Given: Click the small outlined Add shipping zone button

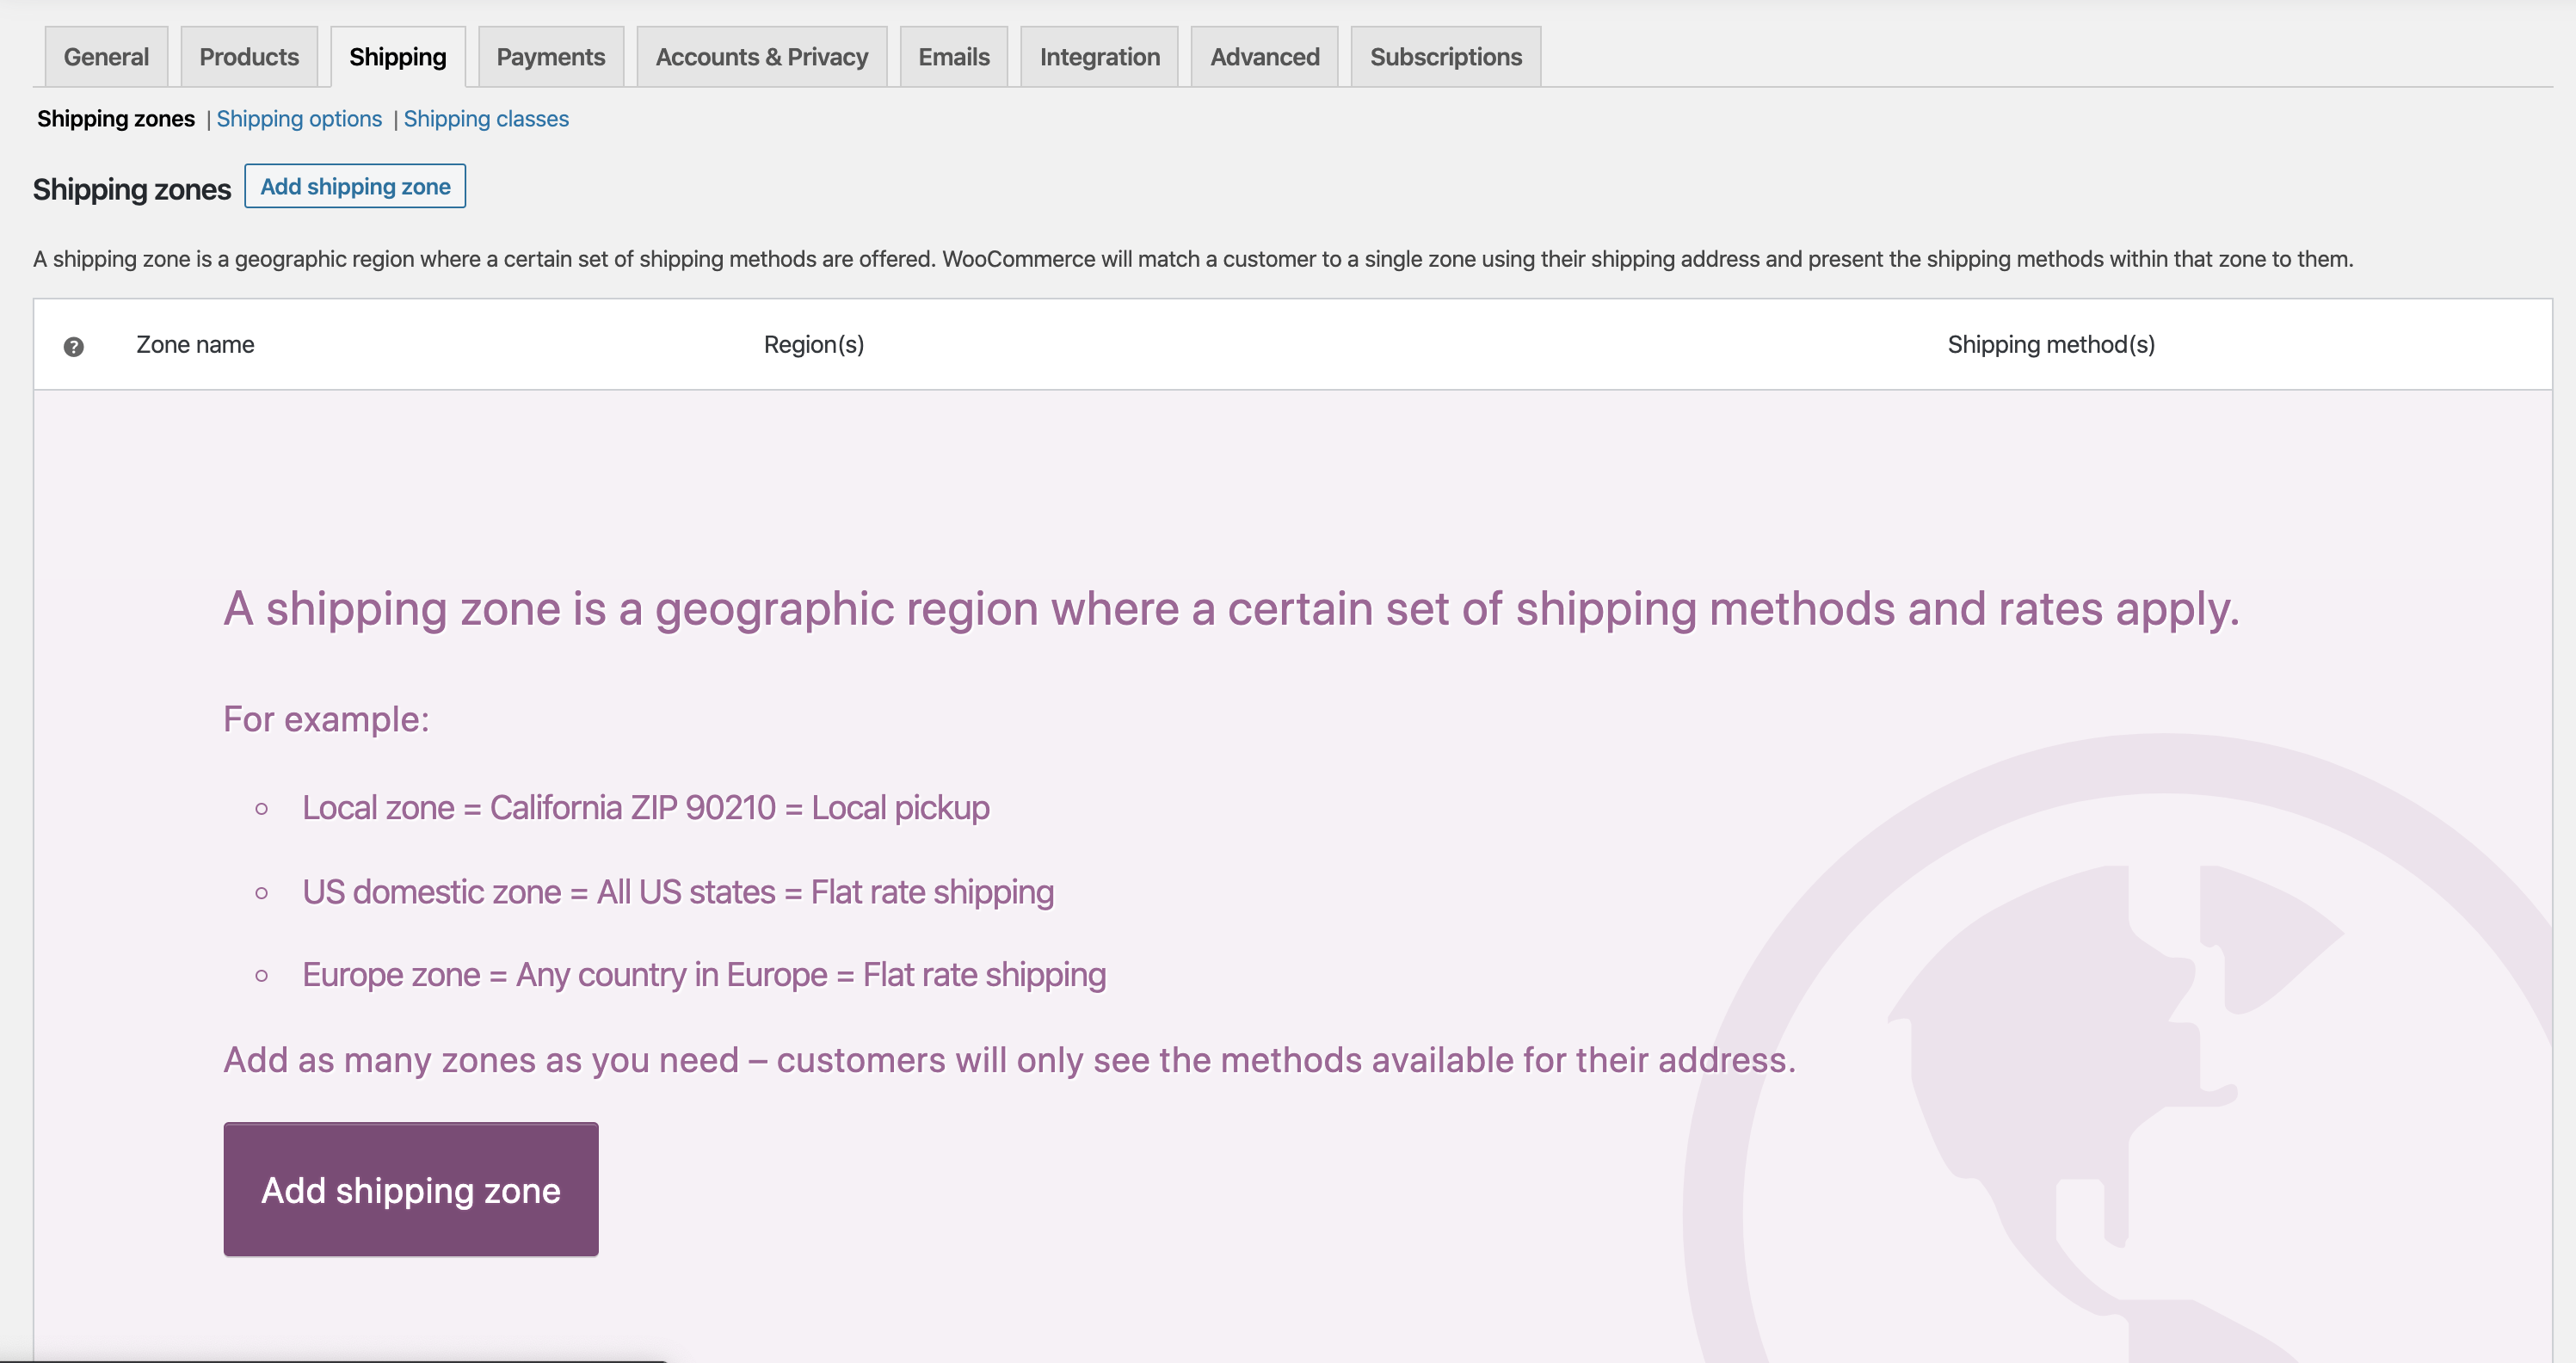Looking at the screenshot, I should pos(355,186).
